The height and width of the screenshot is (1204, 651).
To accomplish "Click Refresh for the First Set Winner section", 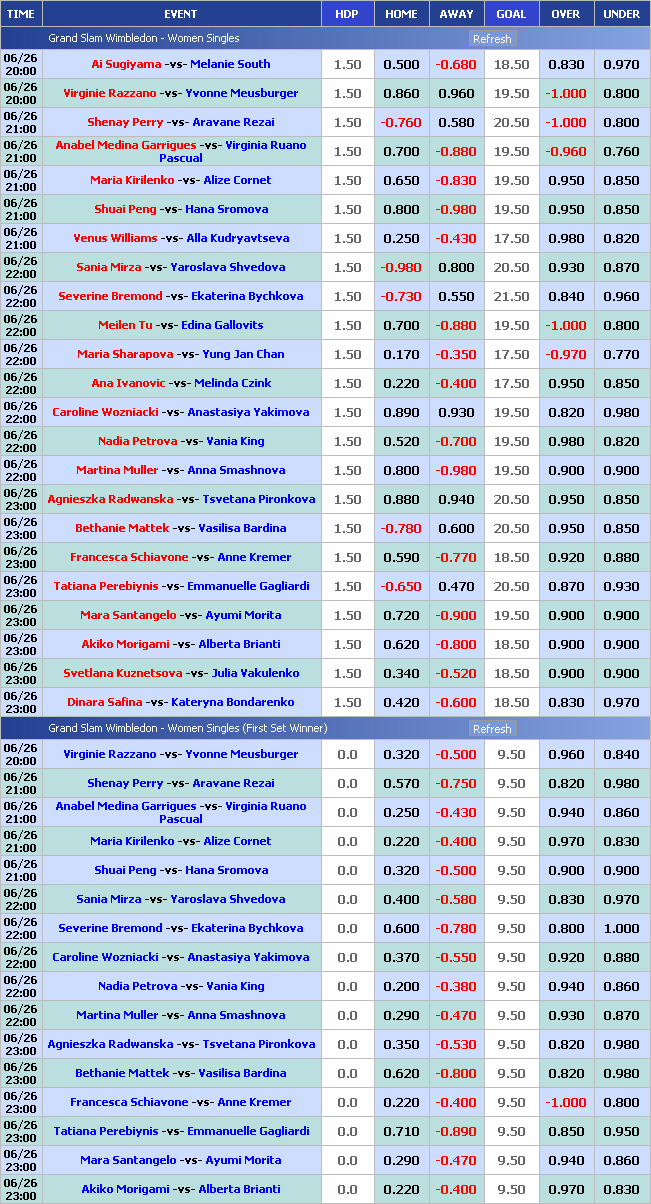I will coord(491,729).
